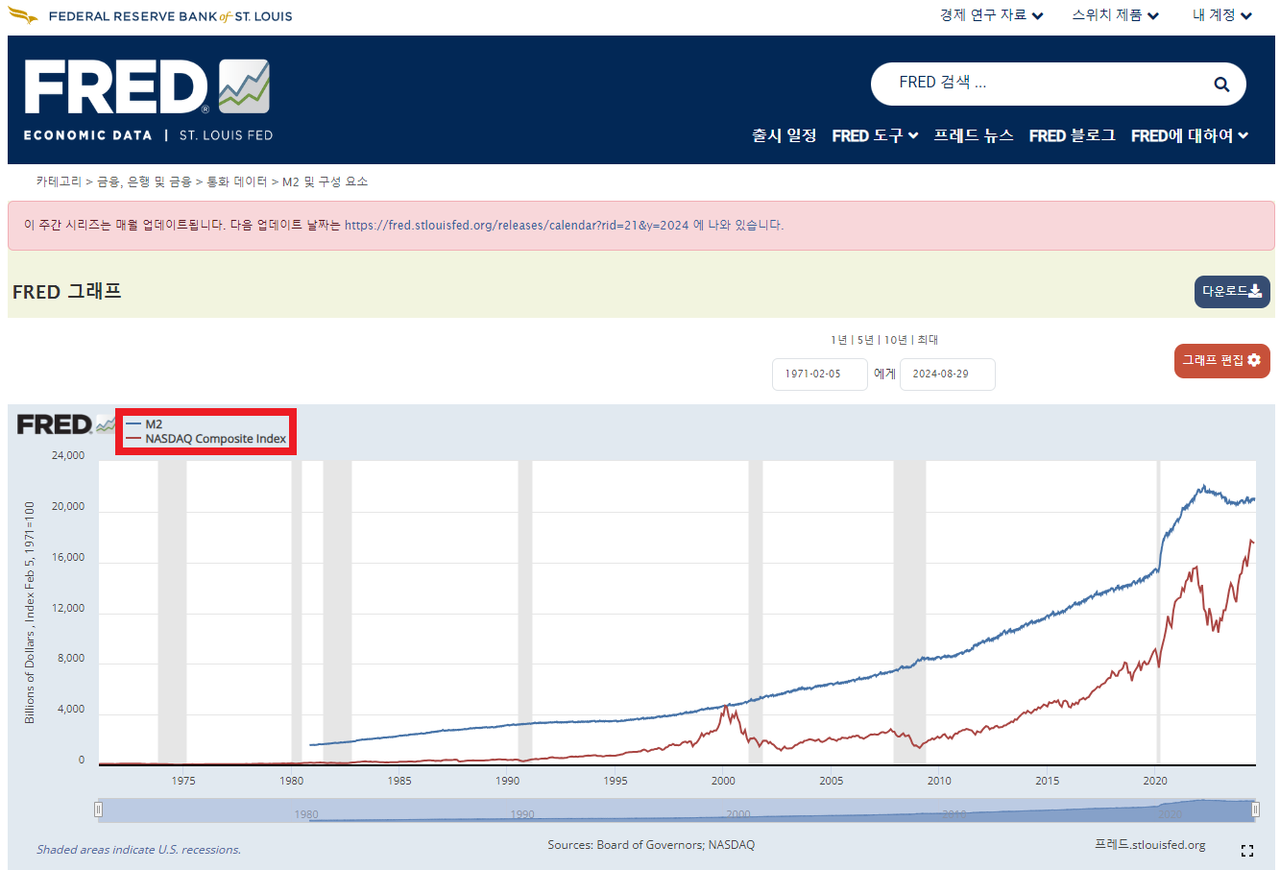
Task: Select the 5년 time range link
Action: 866,340
